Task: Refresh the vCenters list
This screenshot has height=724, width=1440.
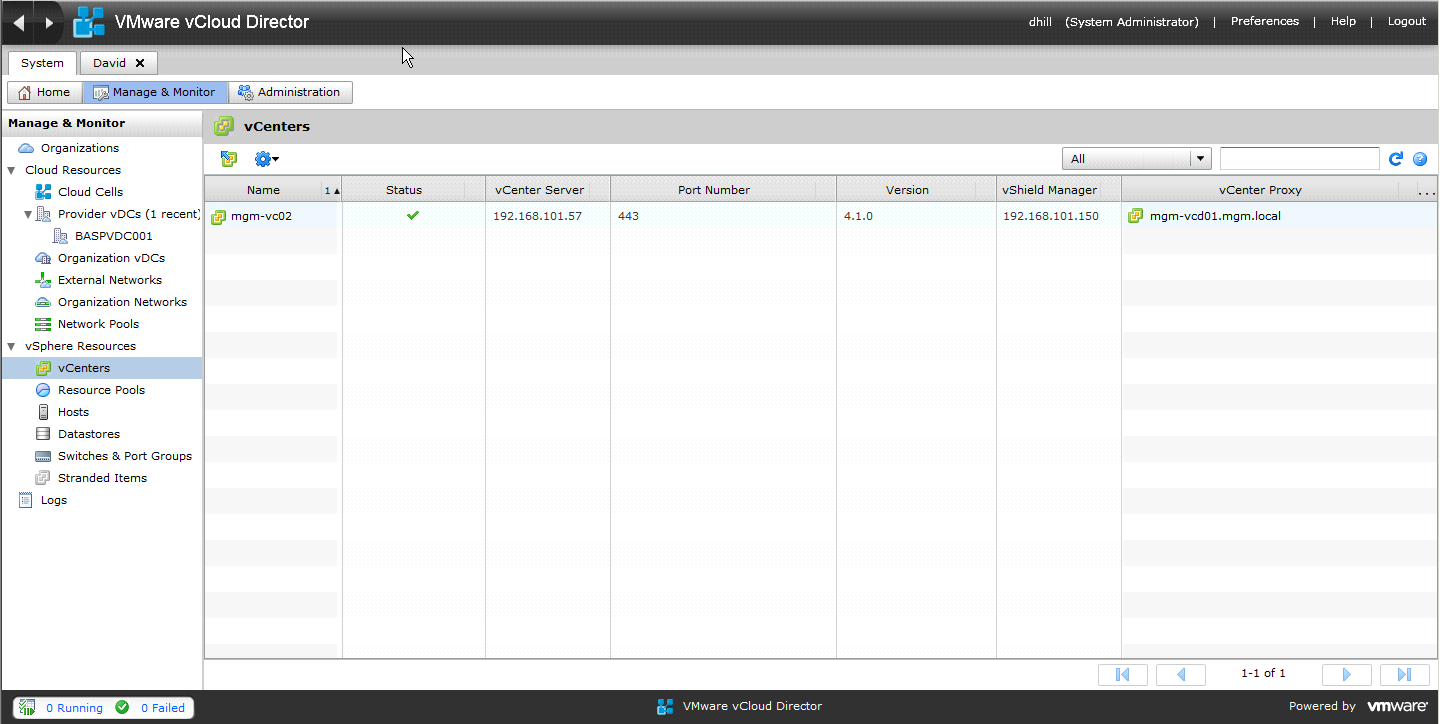Action: point(1396,158)
